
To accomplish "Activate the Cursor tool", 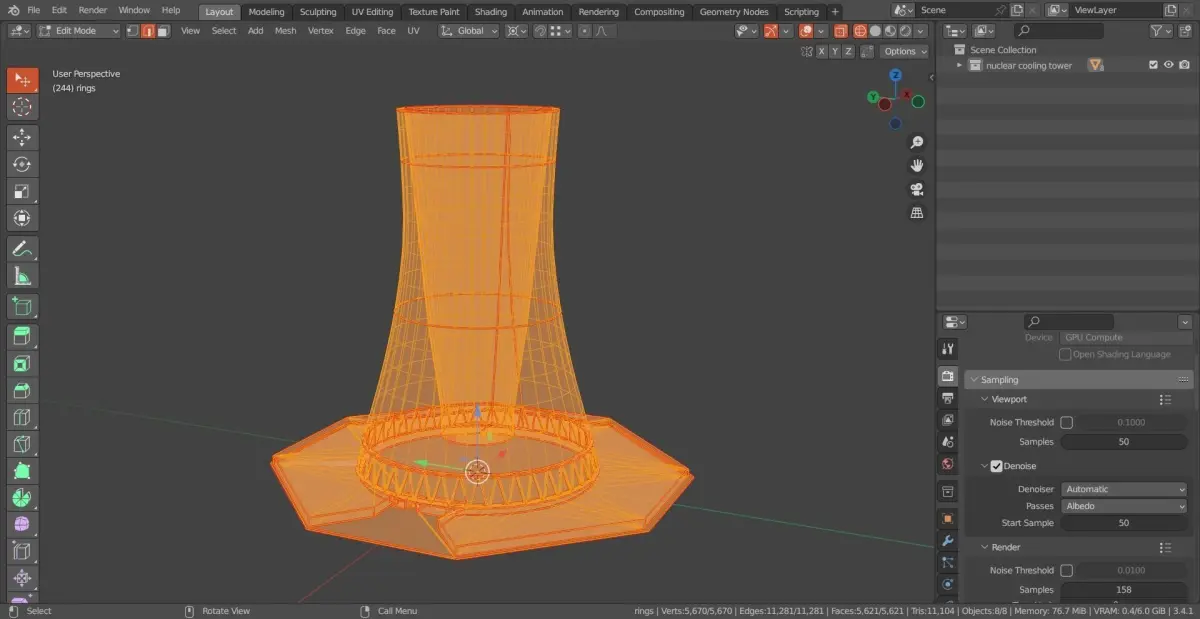I will tap(22, 107).
